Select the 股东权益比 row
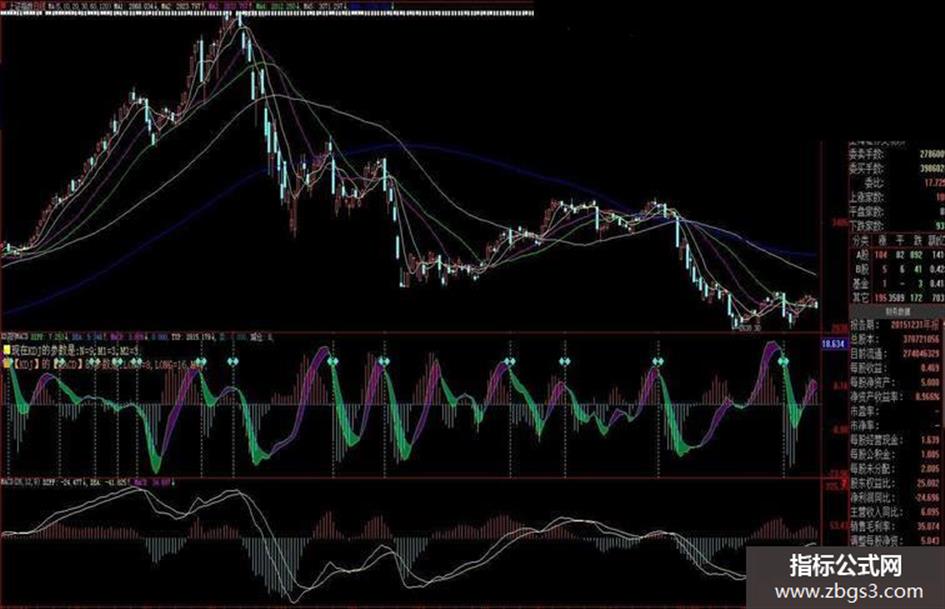The width and height of the screenshot is (945, 609). tap(895, 483)
